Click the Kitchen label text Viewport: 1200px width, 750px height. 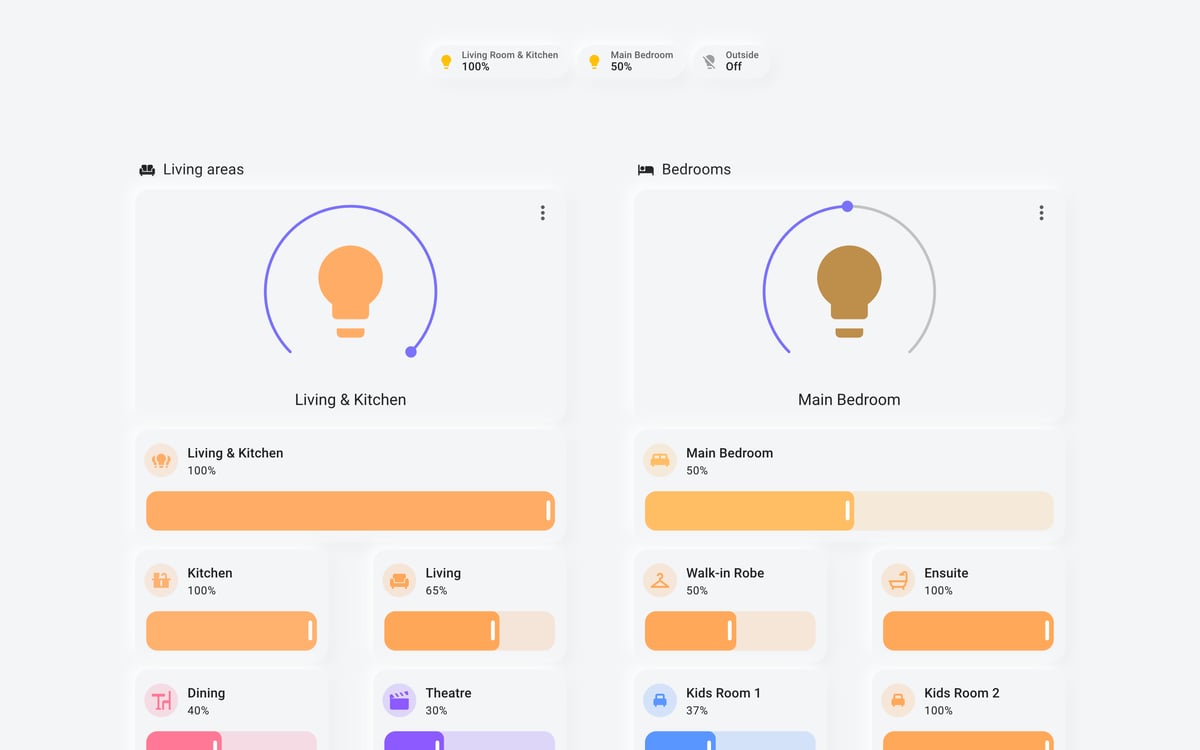tap(210, 573)
